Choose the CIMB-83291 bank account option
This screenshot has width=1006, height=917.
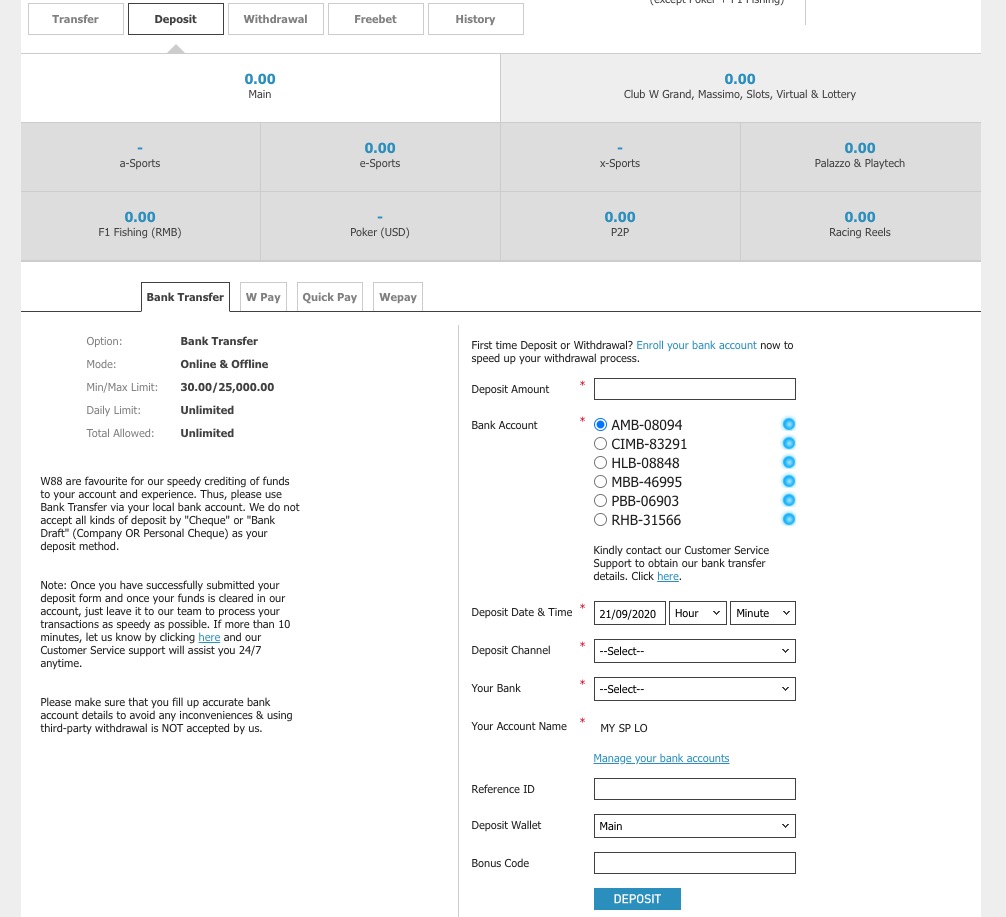pyautogui.click(x=600, y=443)
